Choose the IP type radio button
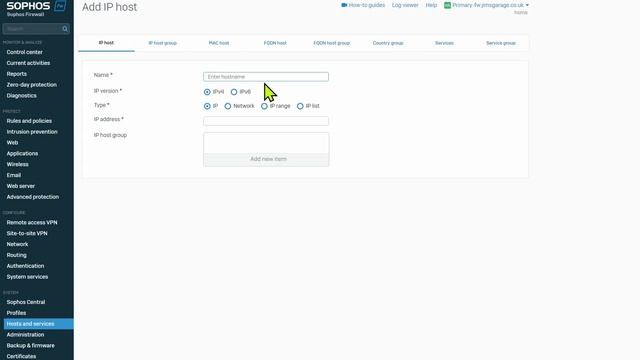The height and width of the screenshot is (360, 640). [207, 106]
